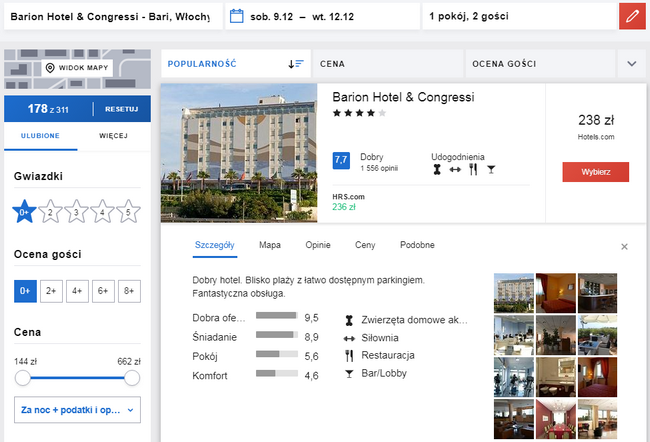Image resolution: width=650 pixels, height=442 pixels.
Task: Select guest rating 6+ filter
Action: pos(103,291)
